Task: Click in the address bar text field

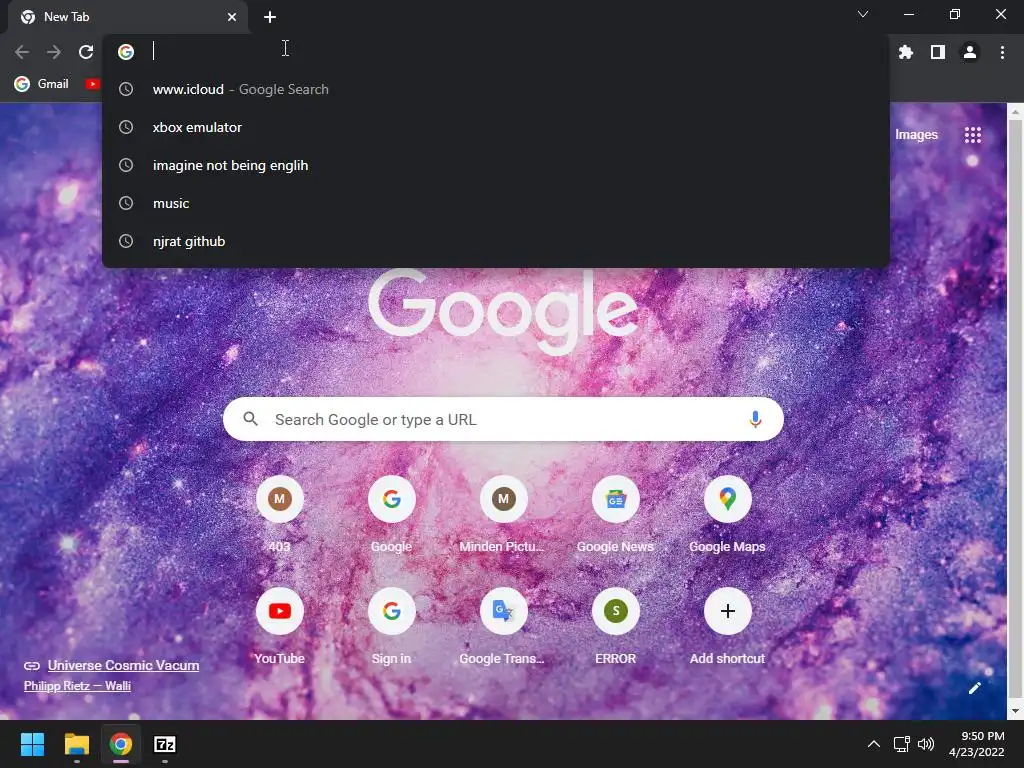Action: (x=516, y=52)
